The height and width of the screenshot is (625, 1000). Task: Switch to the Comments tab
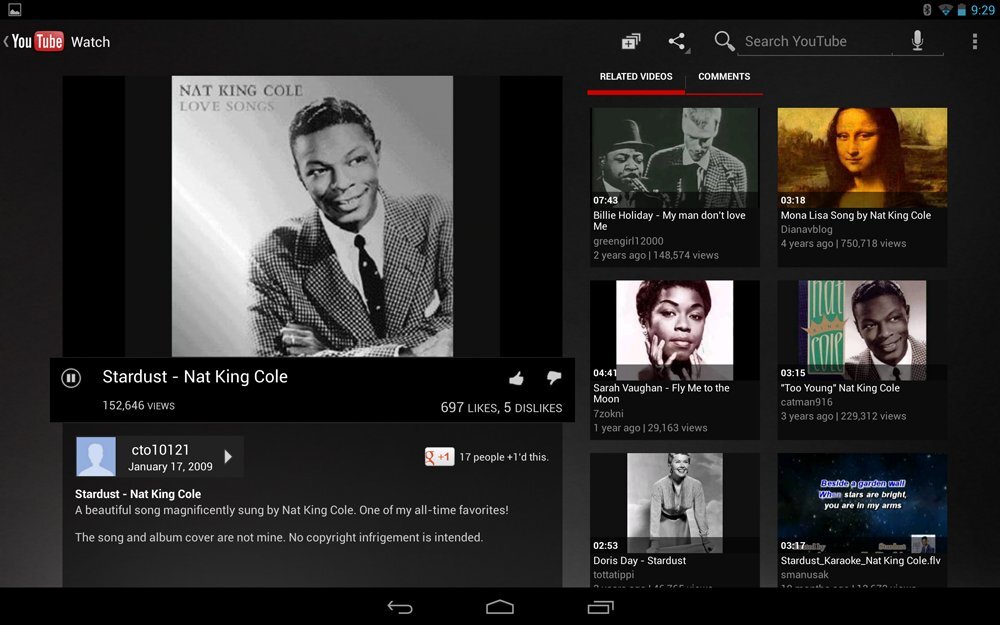coord(724,77)
